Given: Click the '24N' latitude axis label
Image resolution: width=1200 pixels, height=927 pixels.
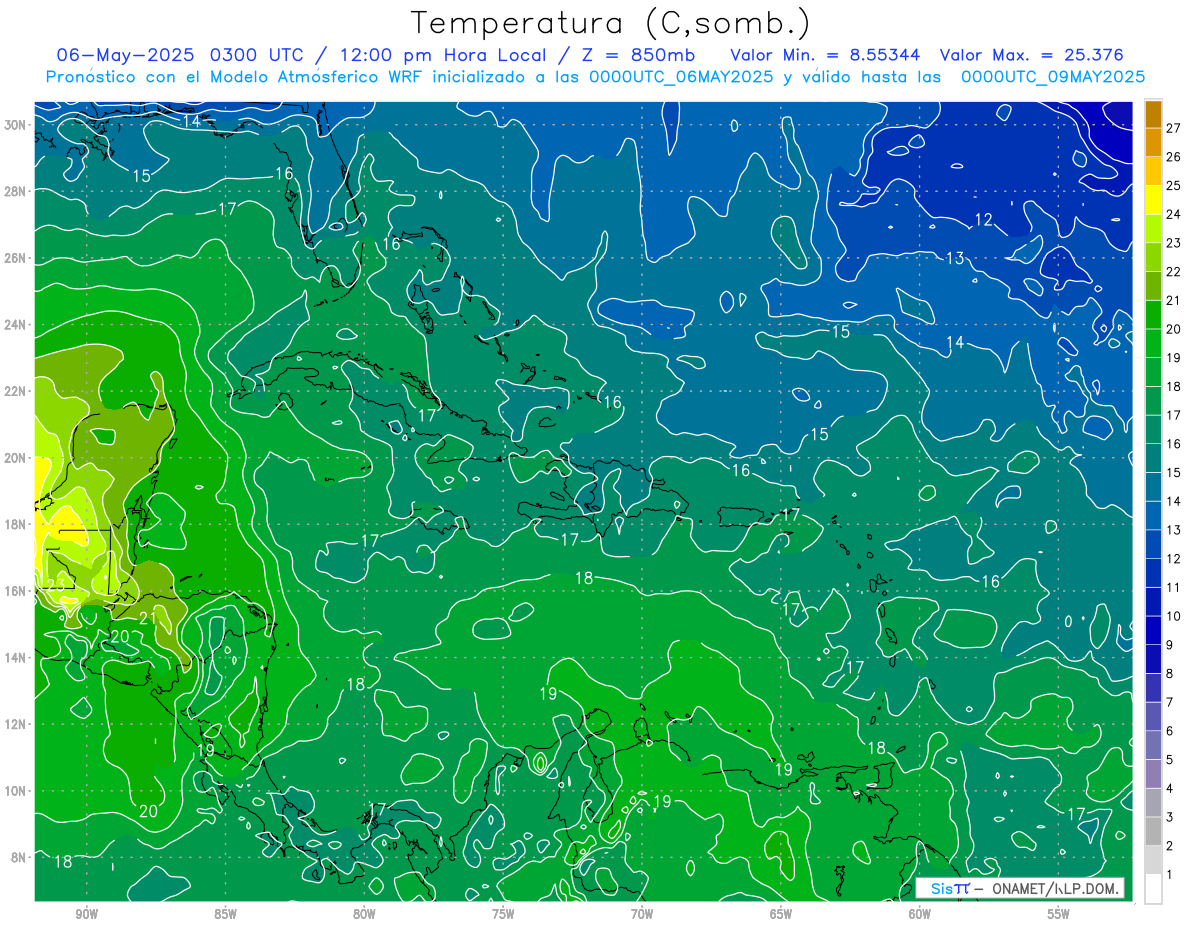Looking at the screenshot, I should (16, 325).
